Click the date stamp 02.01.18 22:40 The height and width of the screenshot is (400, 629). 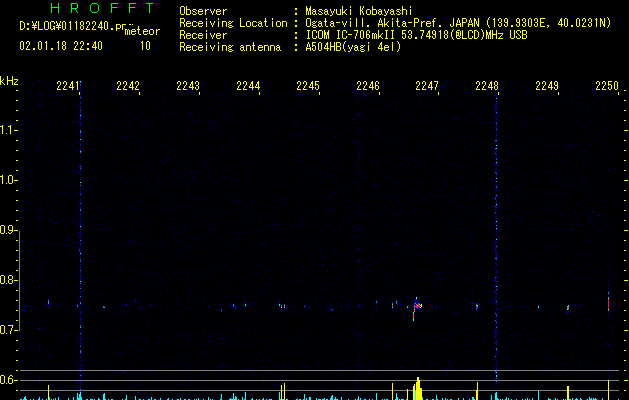pos(61,46)
